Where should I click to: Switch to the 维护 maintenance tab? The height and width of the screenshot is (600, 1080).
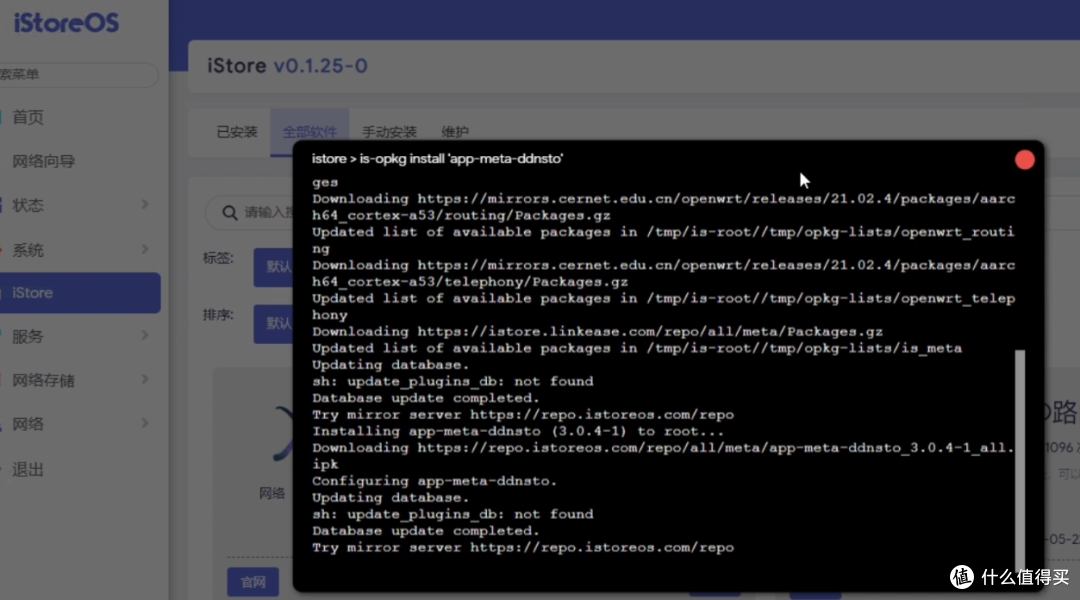pos(454,132)
